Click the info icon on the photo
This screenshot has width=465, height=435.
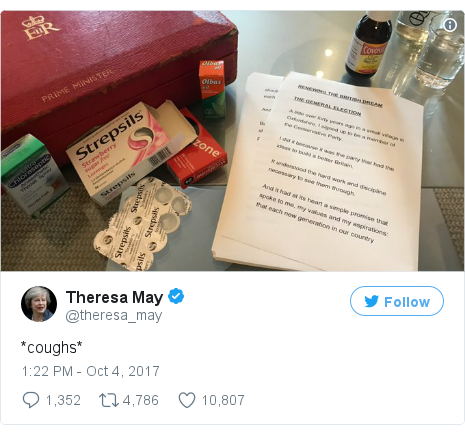click(x=450, y=25)
